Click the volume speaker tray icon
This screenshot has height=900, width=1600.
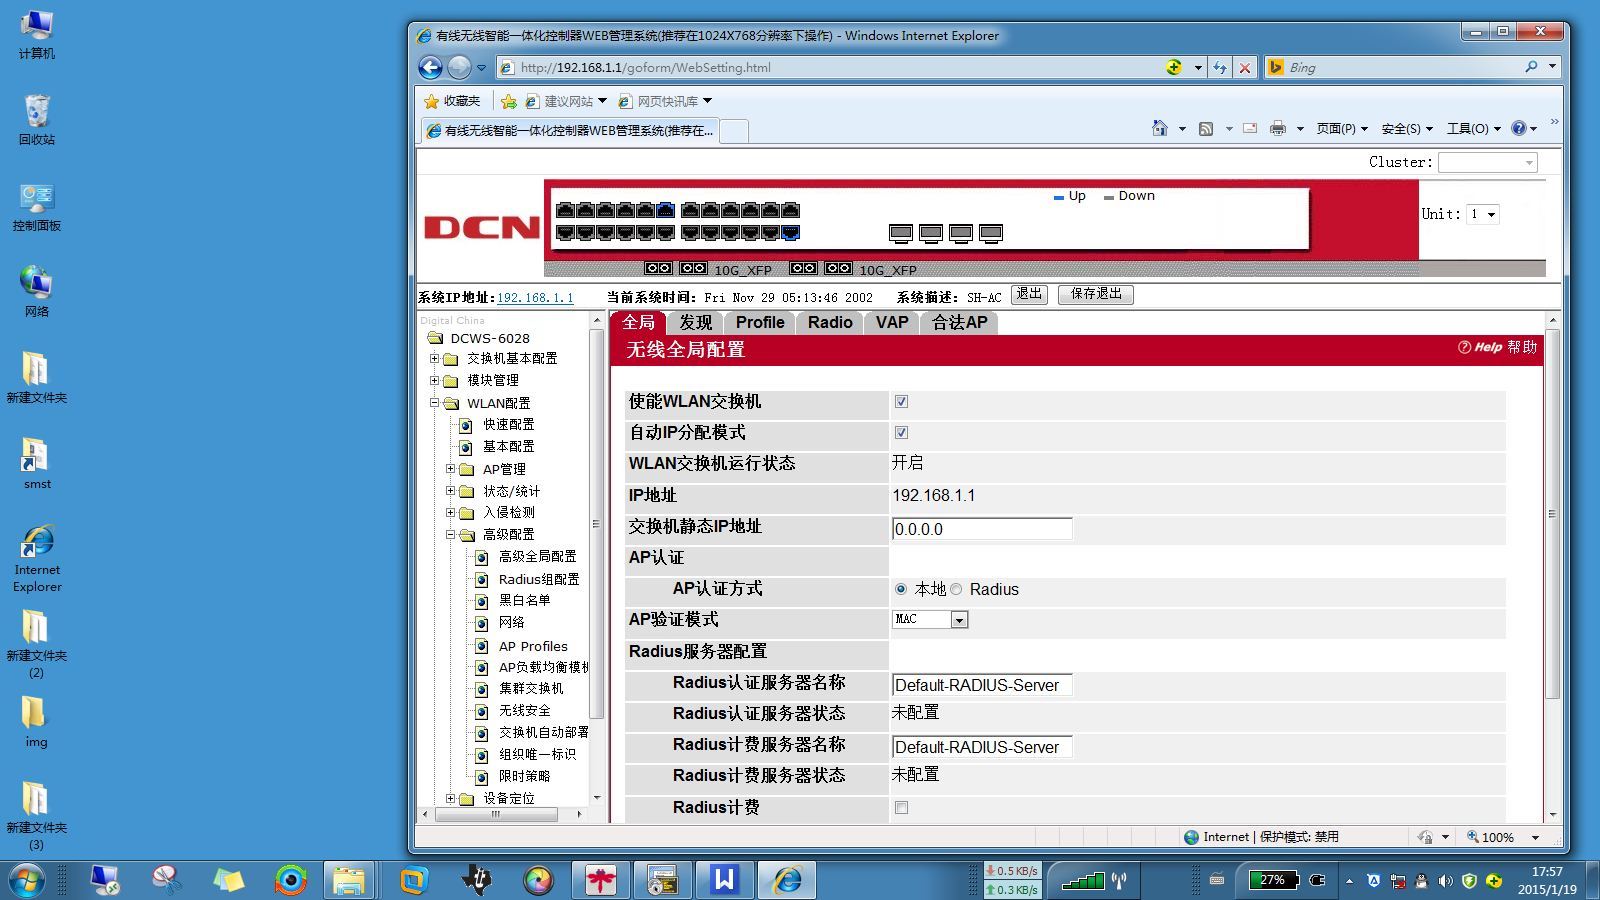[x=1445, y=881]
